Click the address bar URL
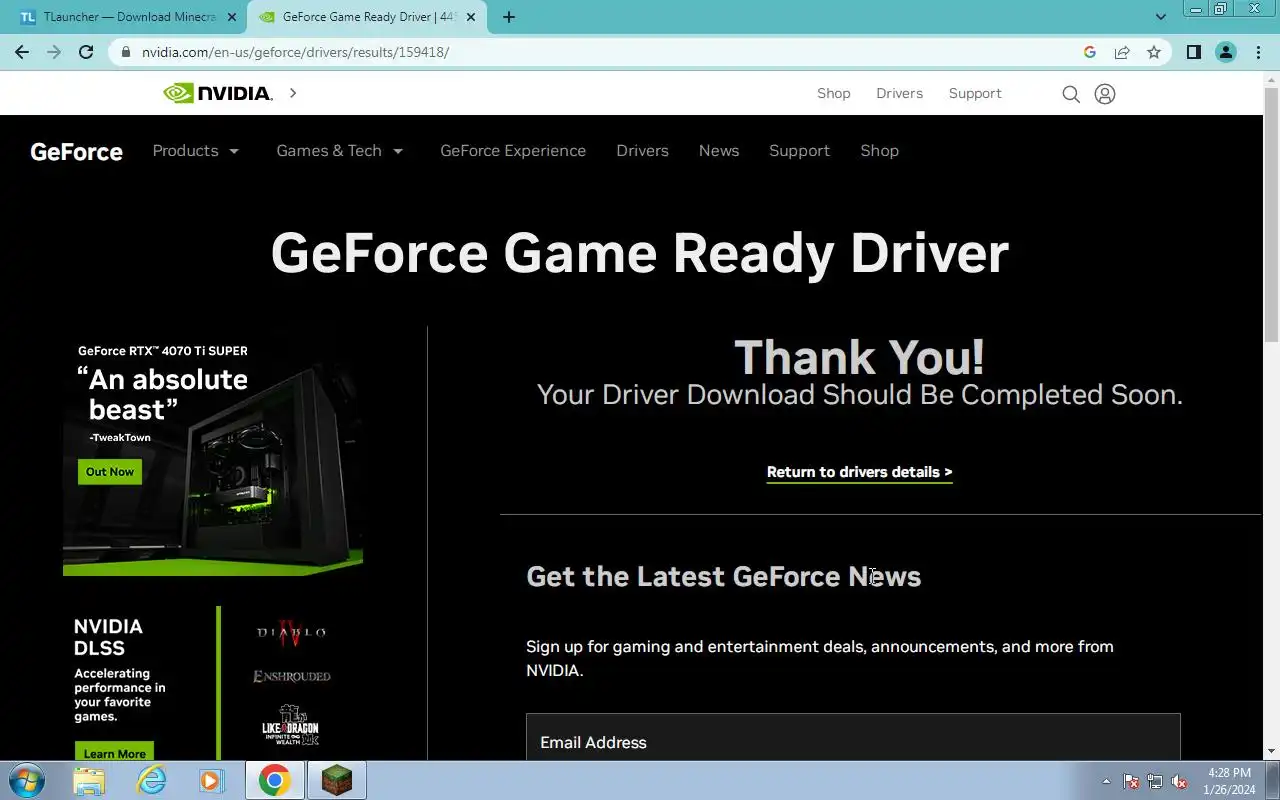1280x800 pixels. (x=295, y=52)
